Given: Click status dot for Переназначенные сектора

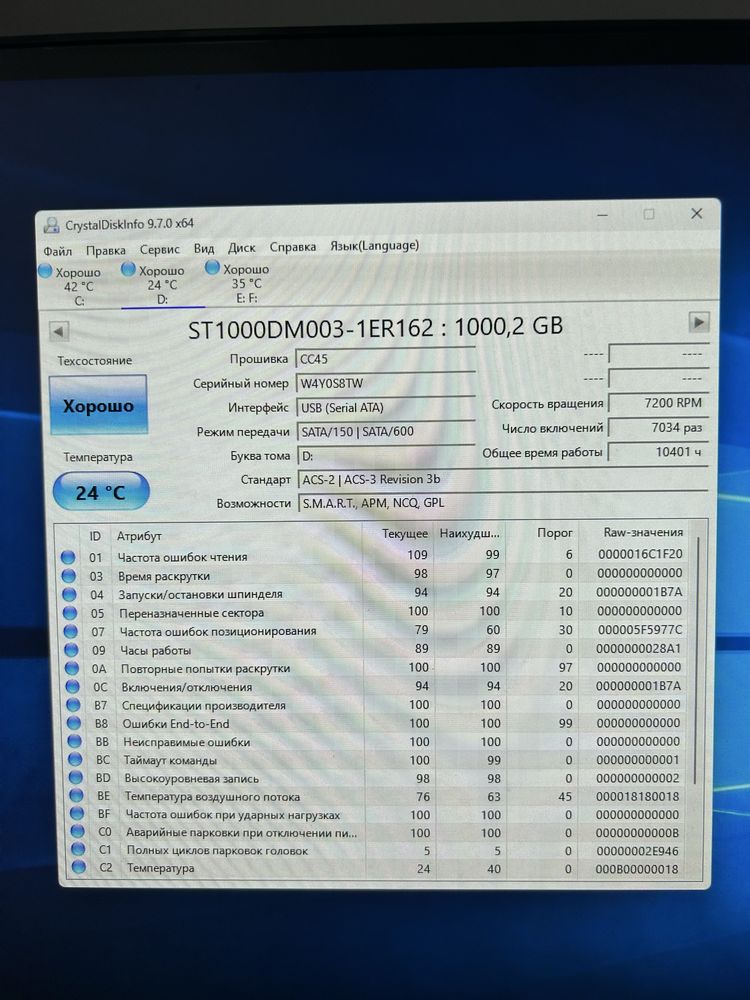Looking at the screenshot, I should pyautogui.click(x=70, y=613).
